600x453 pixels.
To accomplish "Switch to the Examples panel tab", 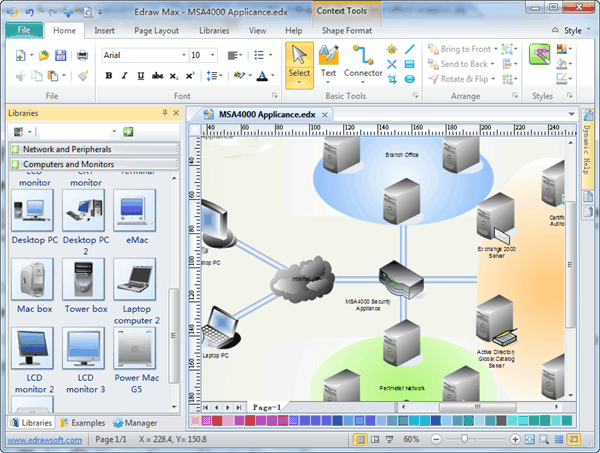I will pos(82,423).
